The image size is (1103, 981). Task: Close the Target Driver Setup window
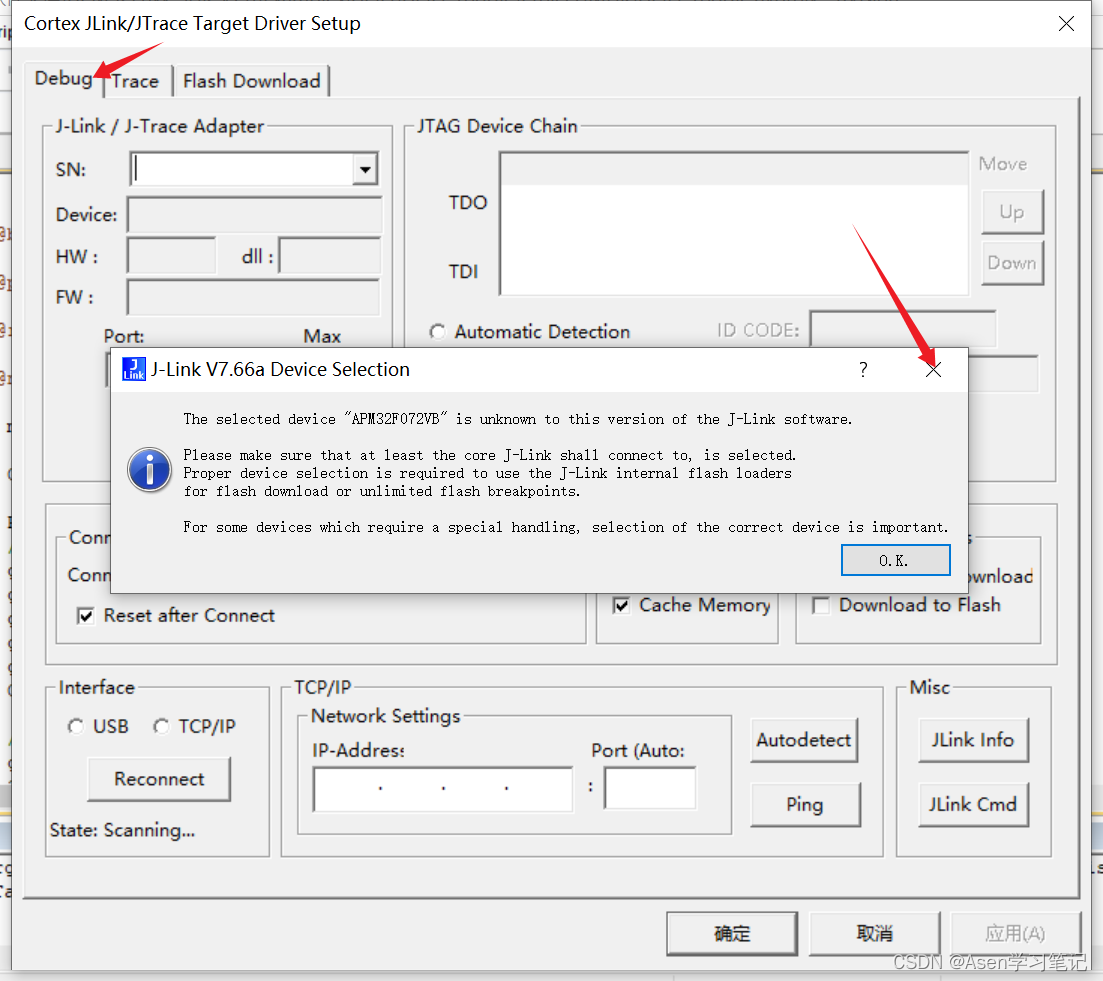click(x=1066, y=24)
